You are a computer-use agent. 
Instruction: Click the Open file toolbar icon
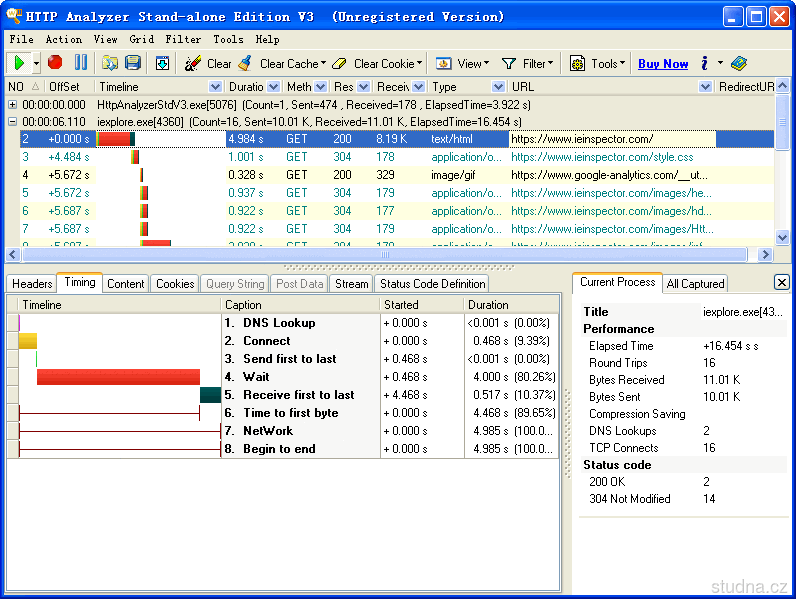110,63
